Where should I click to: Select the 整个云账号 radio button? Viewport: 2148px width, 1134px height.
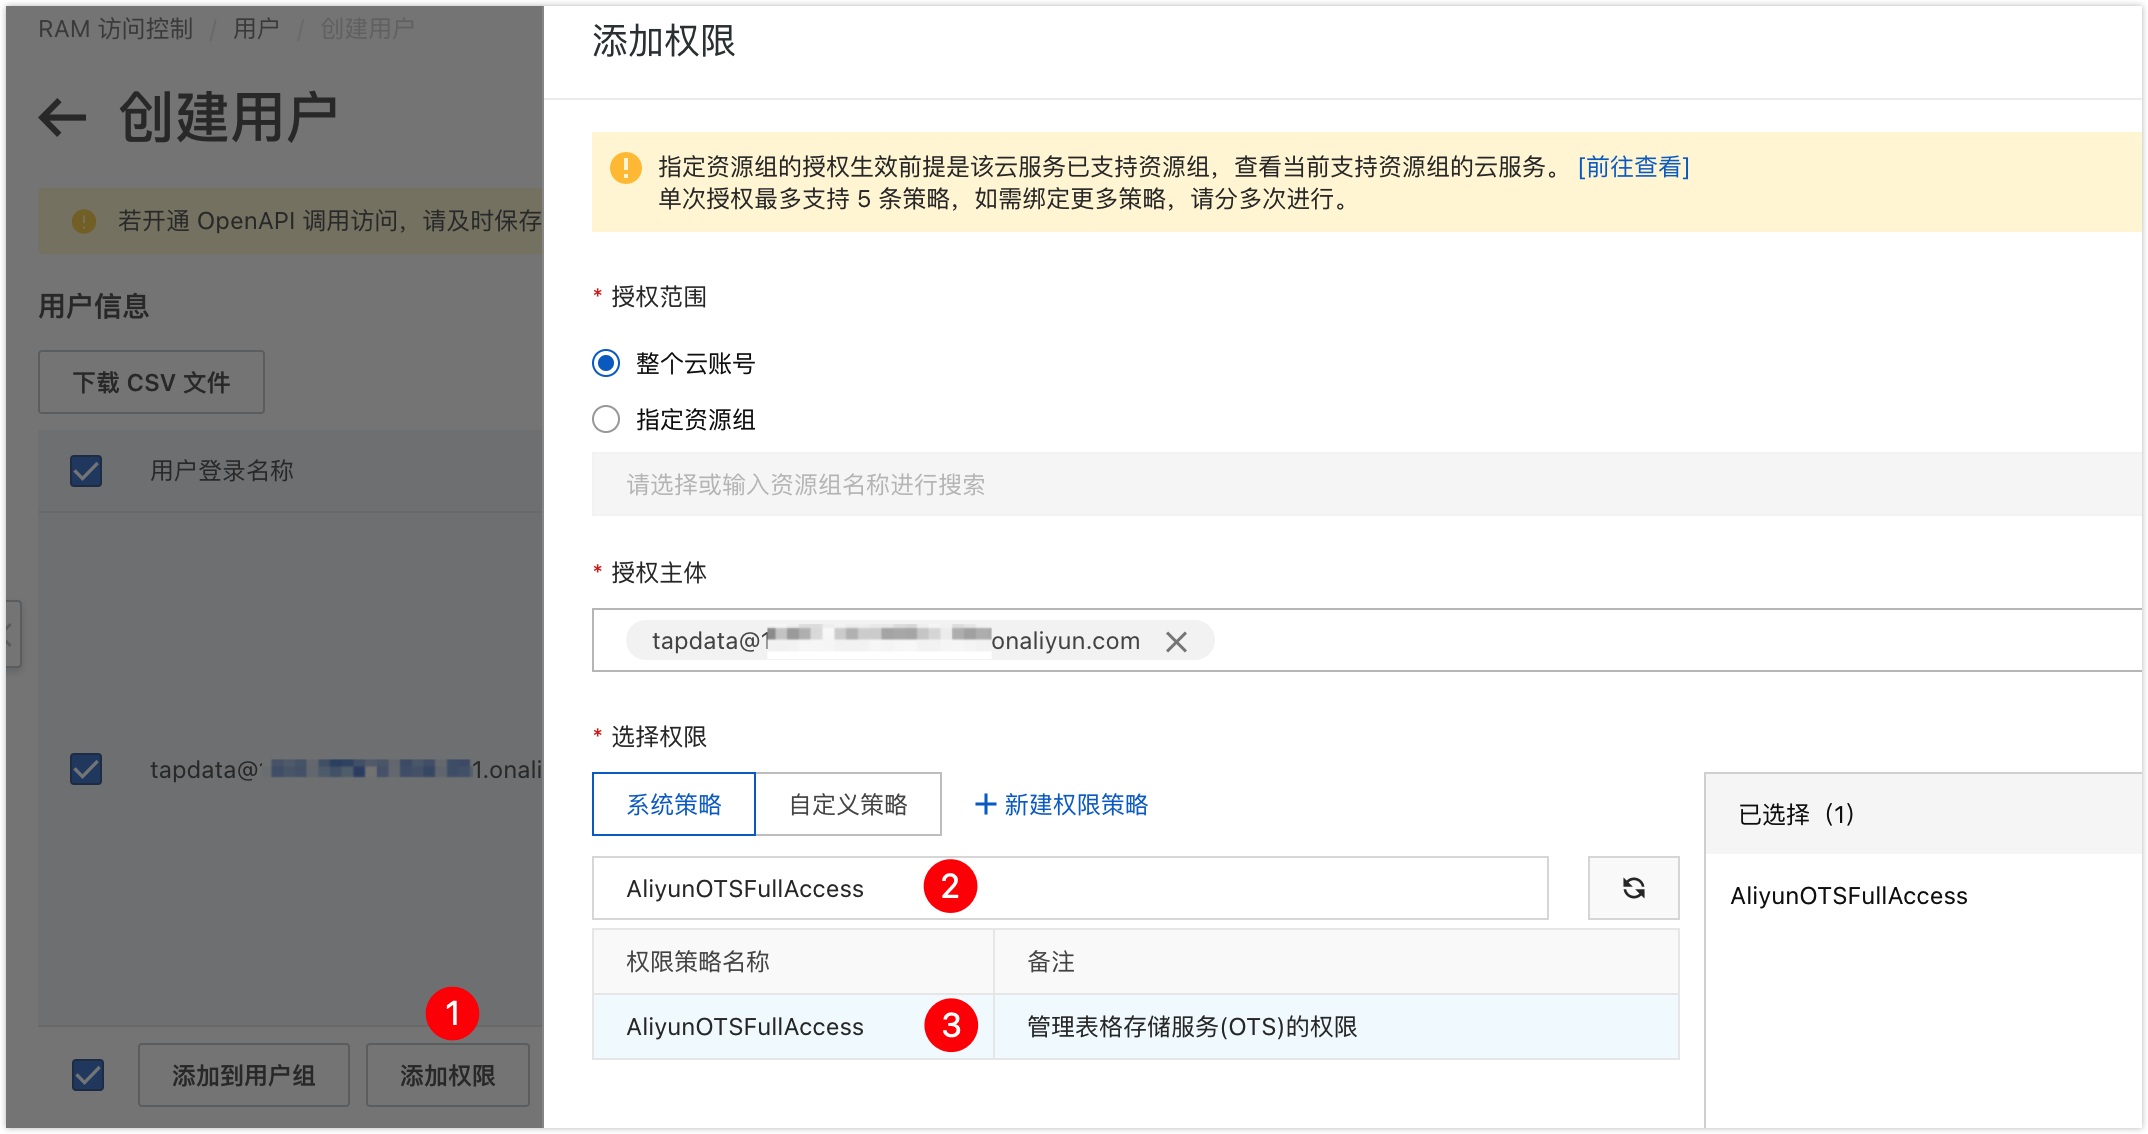605,364
